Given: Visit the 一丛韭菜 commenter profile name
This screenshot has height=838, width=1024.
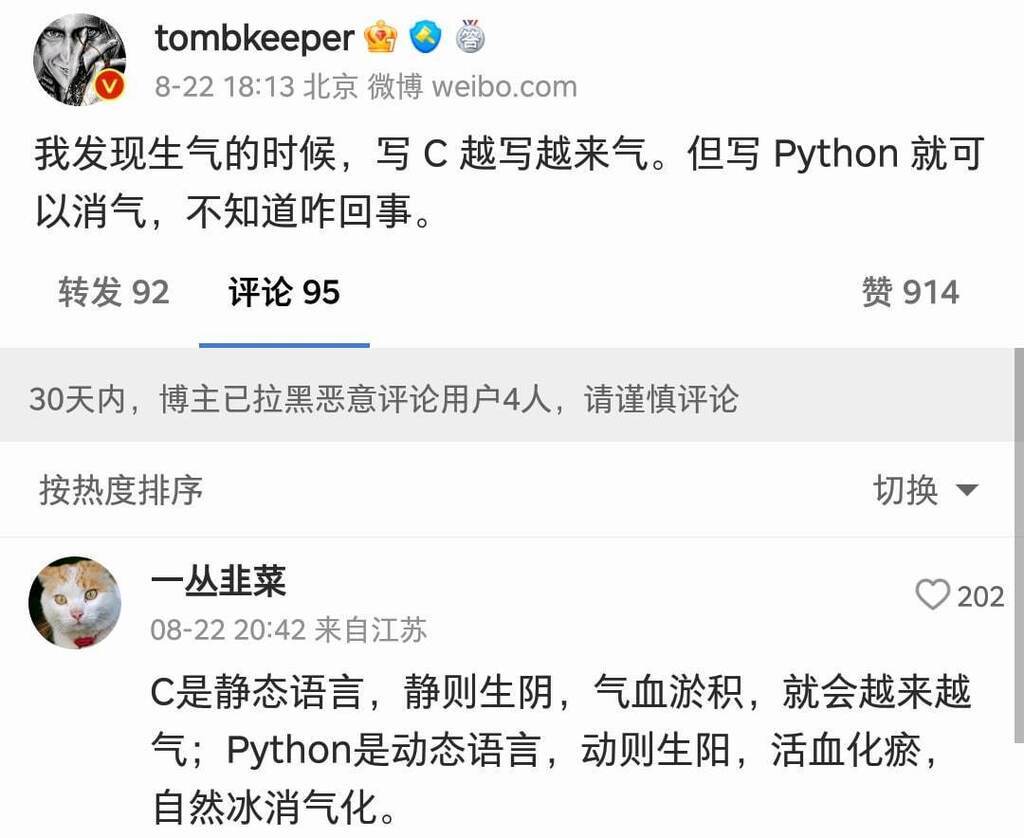Looking at the screenshot, I should (x=218, y=582).
